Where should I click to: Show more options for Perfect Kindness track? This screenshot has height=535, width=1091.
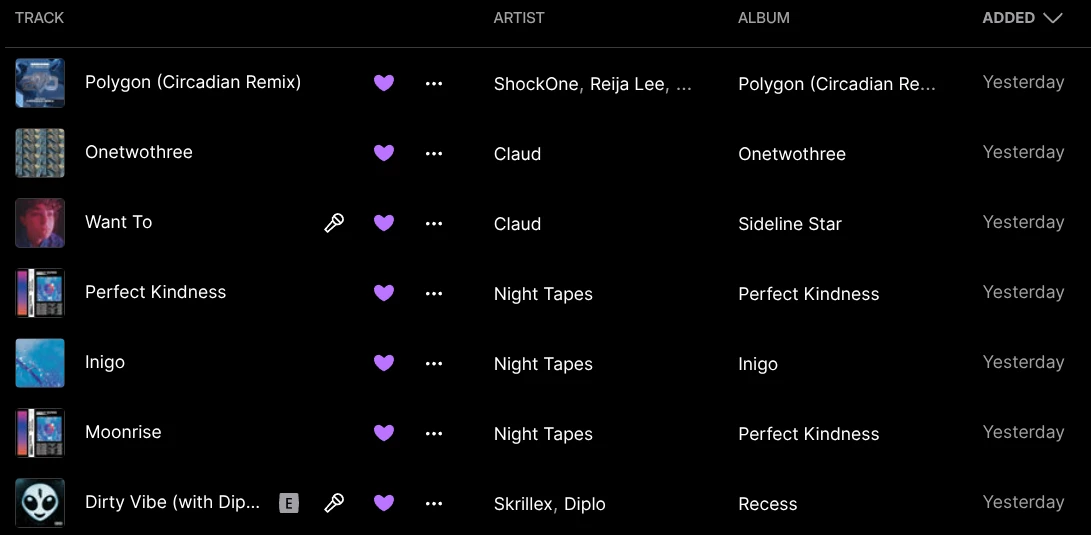pos(434,293)
